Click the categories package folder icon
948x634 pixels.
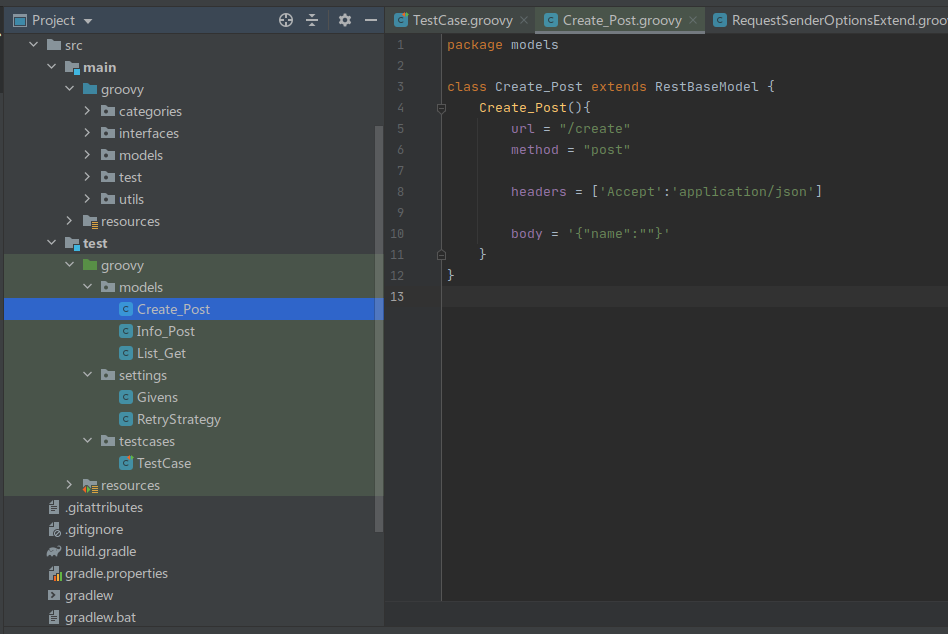pos(108,111)
